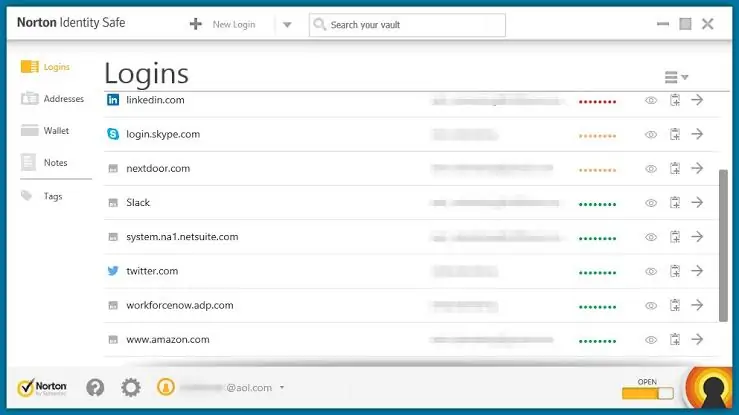Screen dimensions: 739x415
Task: Copy system.na1.netsuite.com credentials to clipboard
Action: coord(675,236)
